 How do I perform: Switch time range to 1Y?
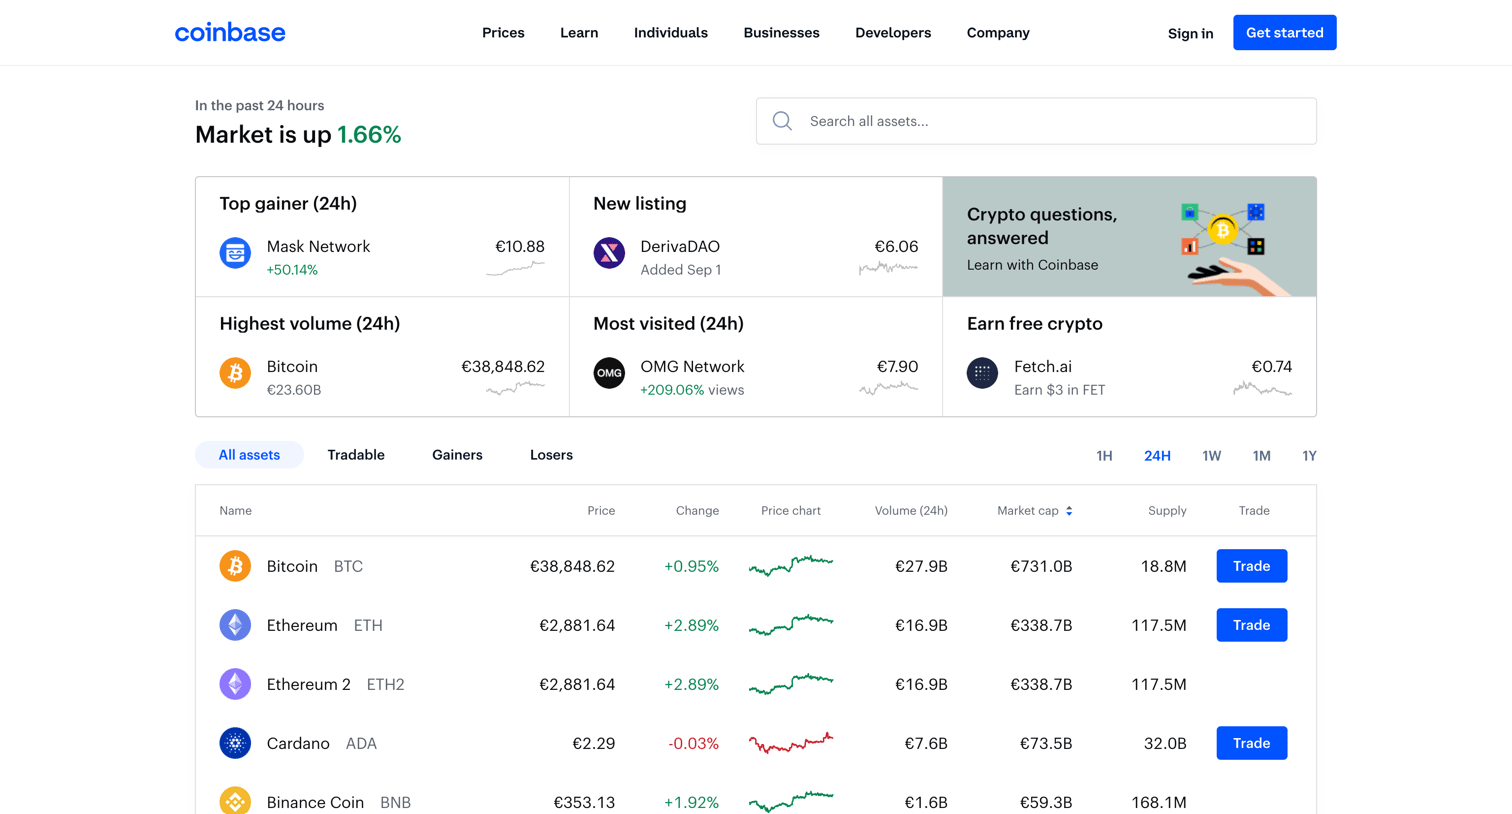click(1309, 456)
